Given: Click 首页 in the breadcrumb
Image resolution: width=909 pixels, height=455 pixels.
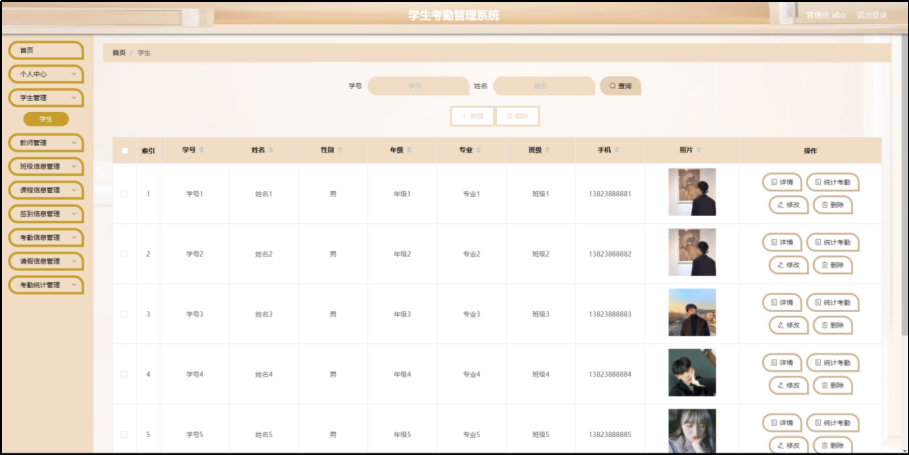Looking at the screenshot, I should coord(119,53).
